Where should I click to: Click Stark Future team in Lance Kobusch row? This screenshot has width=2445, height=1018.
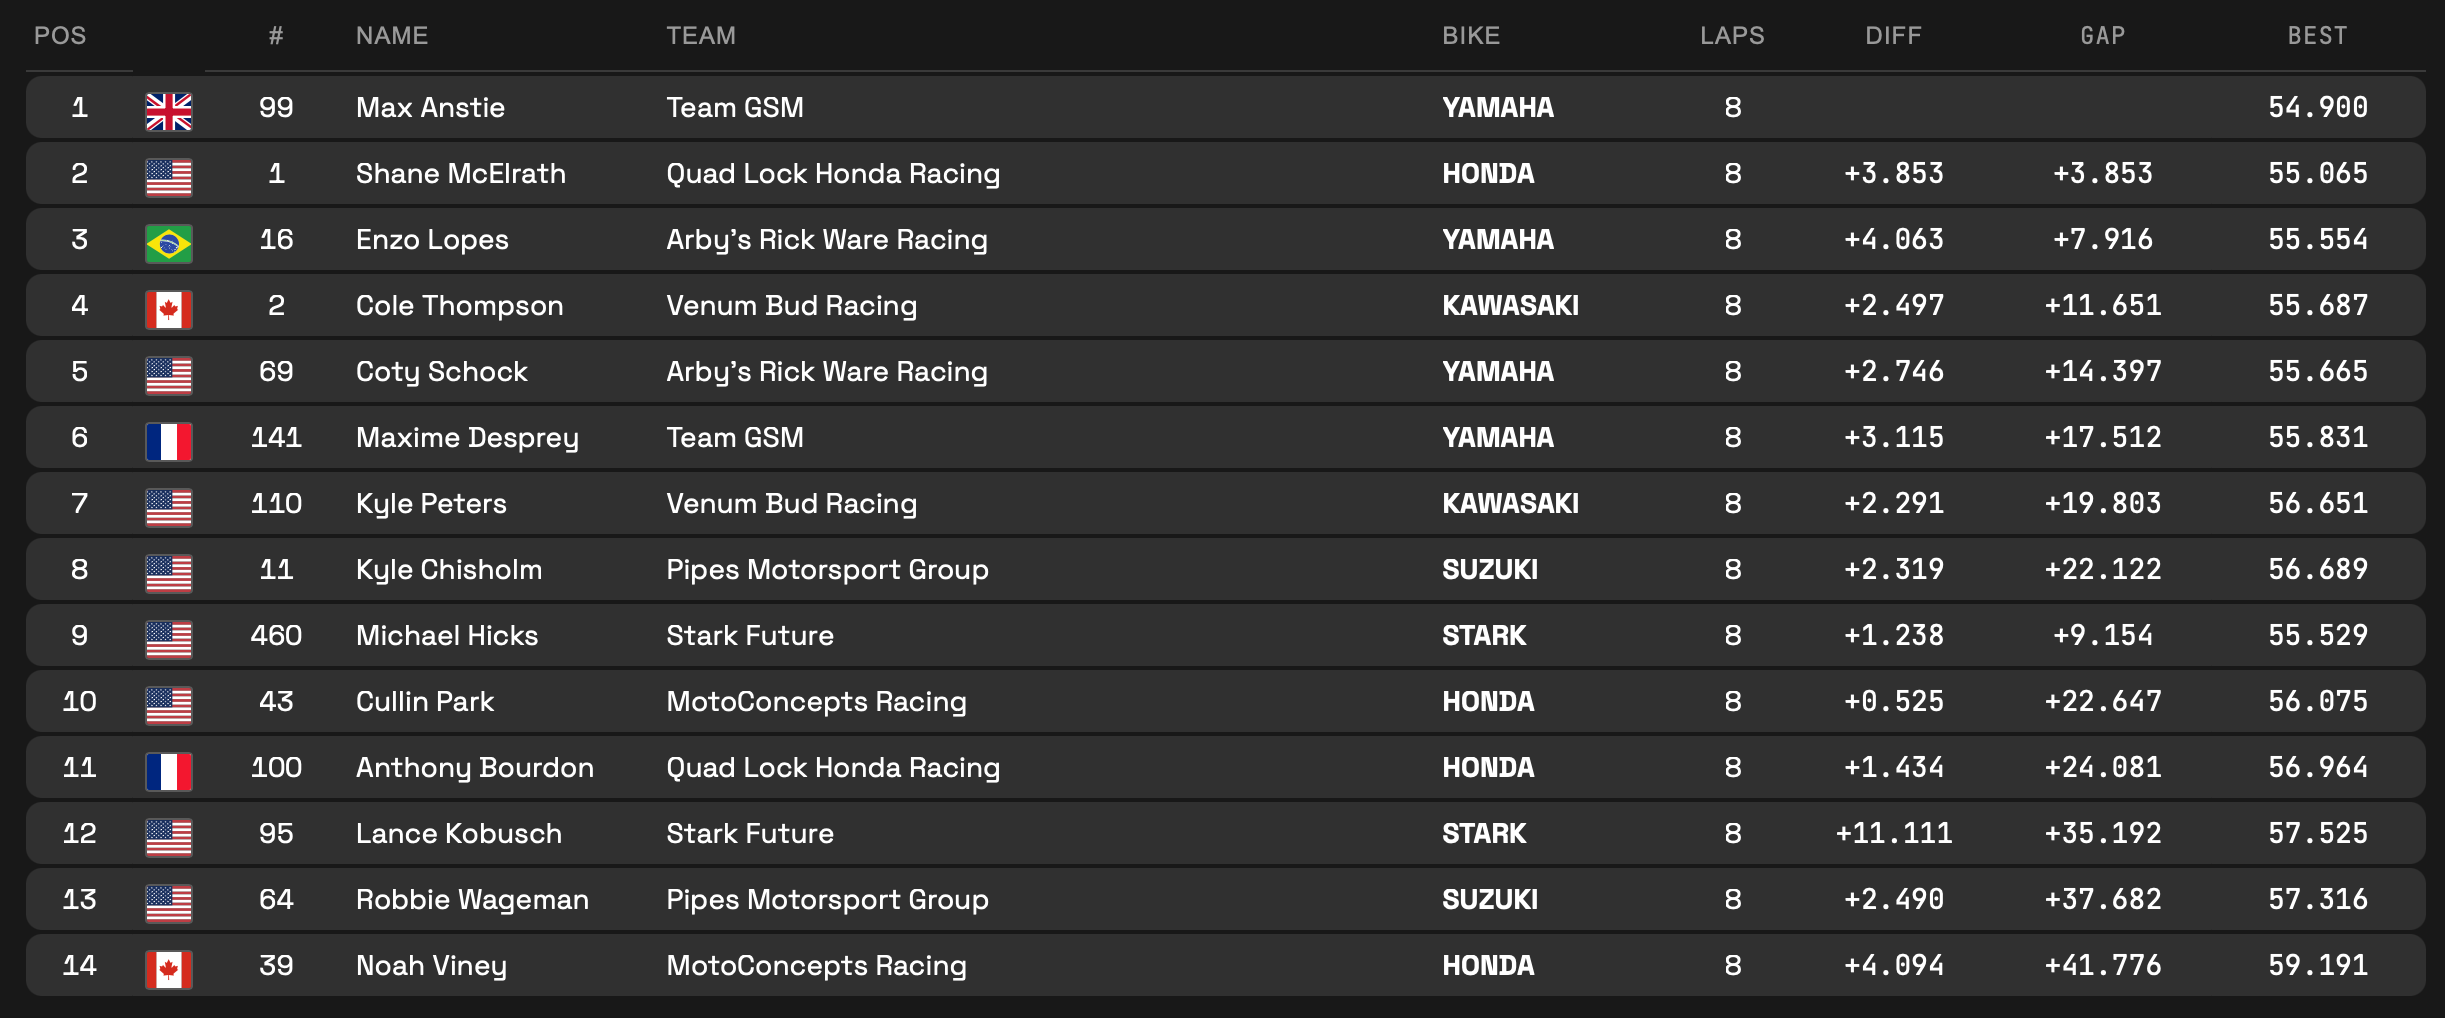[750, 834]
